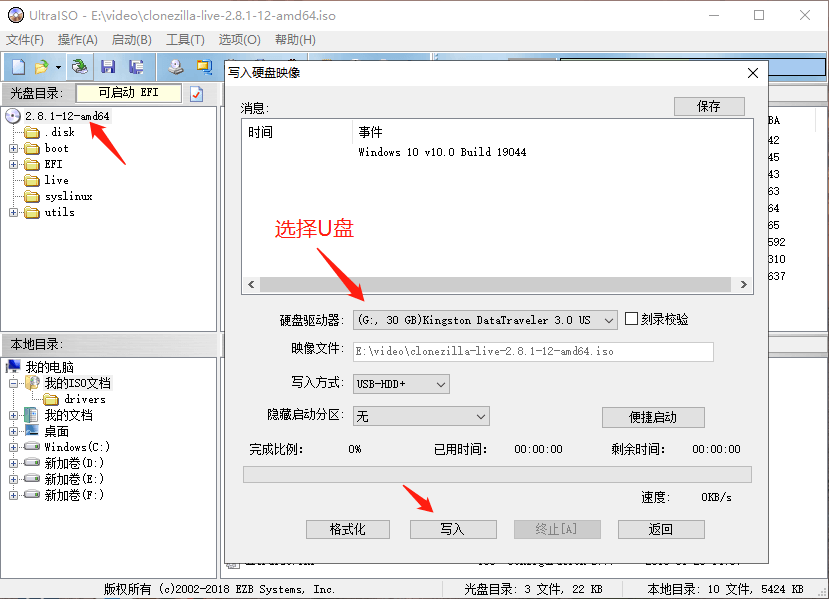Select the drivers folder

pos(85,399)
